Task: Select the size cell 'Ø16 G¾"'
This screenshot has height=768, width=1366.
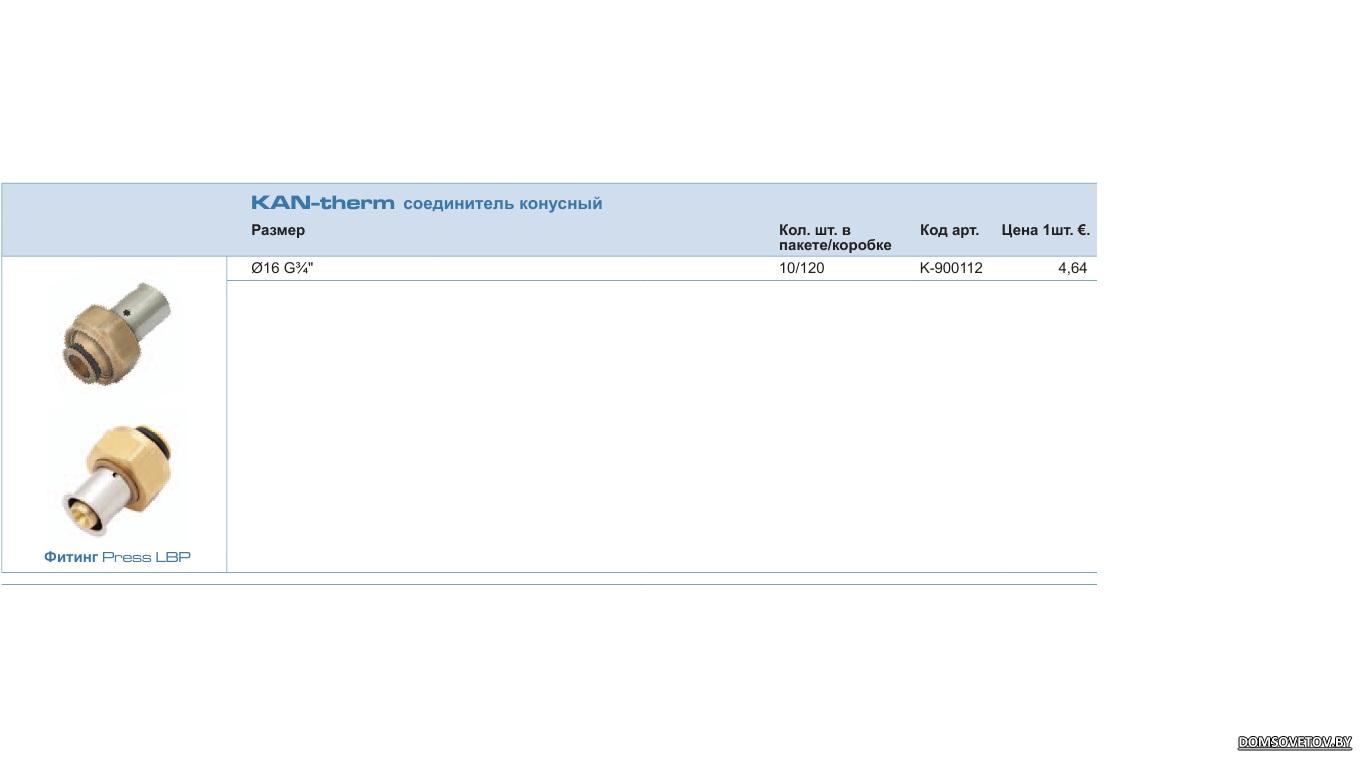Action: pyautogui.click(x=282, y=268)
